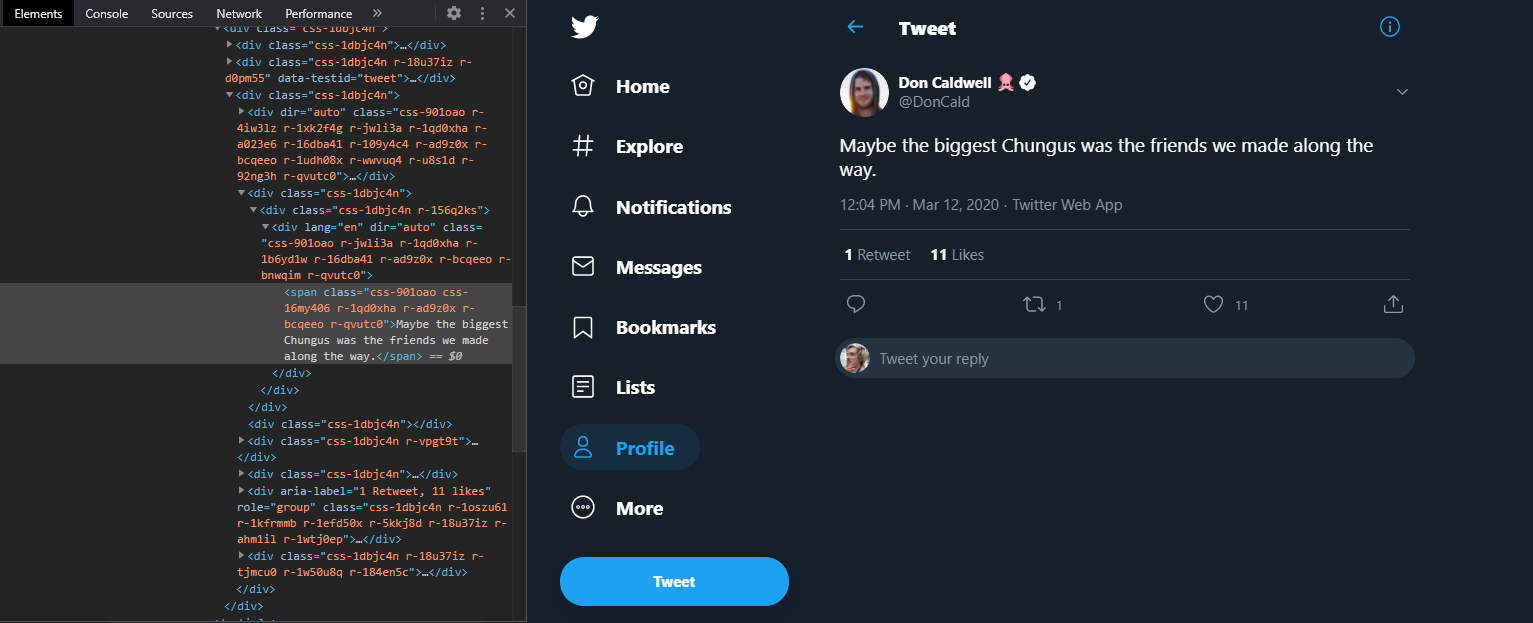The width and height of the screenshot is (1533, 623).
Task: Click the reply speech bubble icon
Action: coord(855,304)
